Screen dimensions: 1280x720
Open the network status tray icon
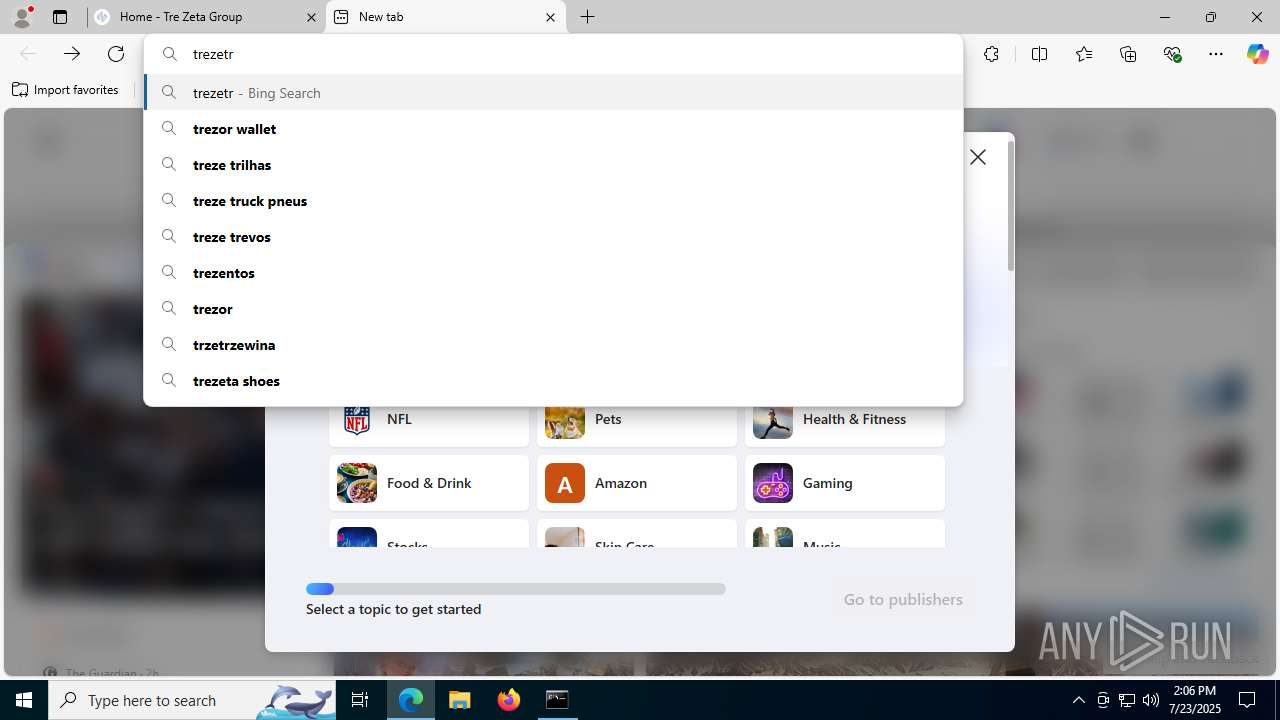tap(1127, 700)
